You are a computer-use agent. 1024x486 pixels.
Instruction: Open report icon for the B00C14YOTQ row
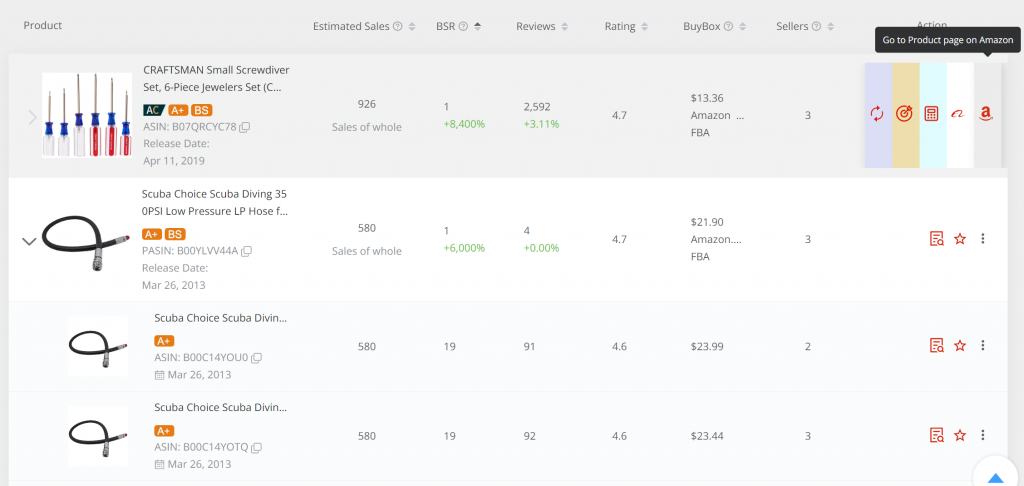[x=936, y=435]
